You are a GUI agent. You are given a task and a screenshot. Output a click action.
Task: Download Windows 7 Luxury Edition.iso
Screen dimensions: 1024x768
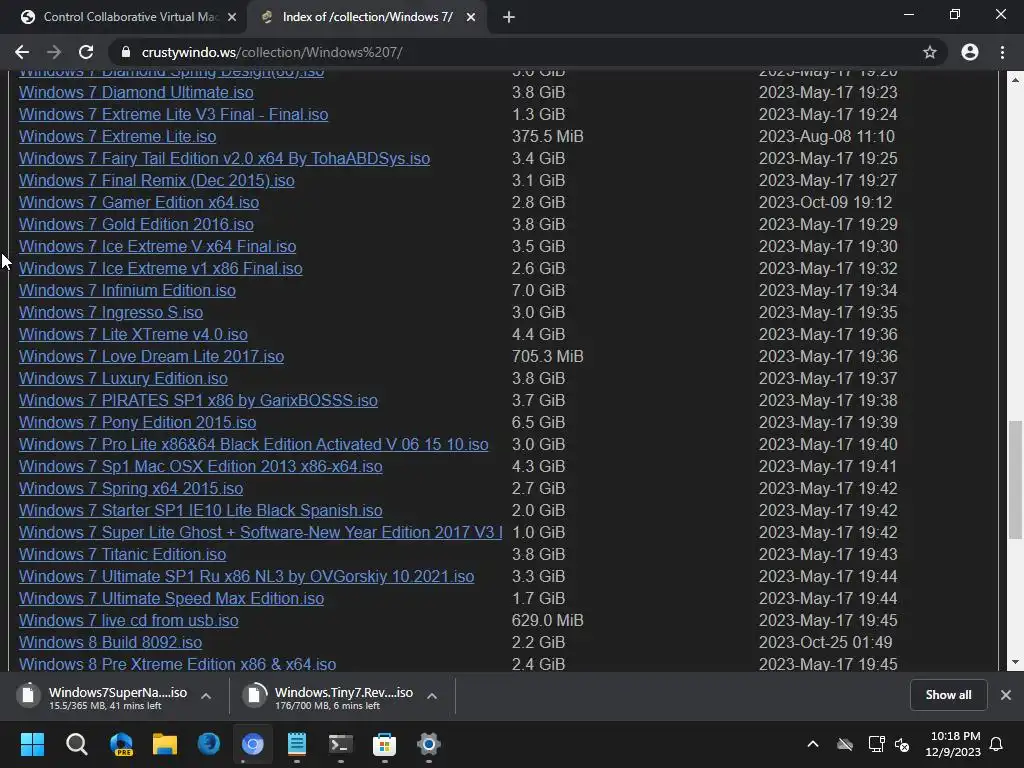click(123, 379)
